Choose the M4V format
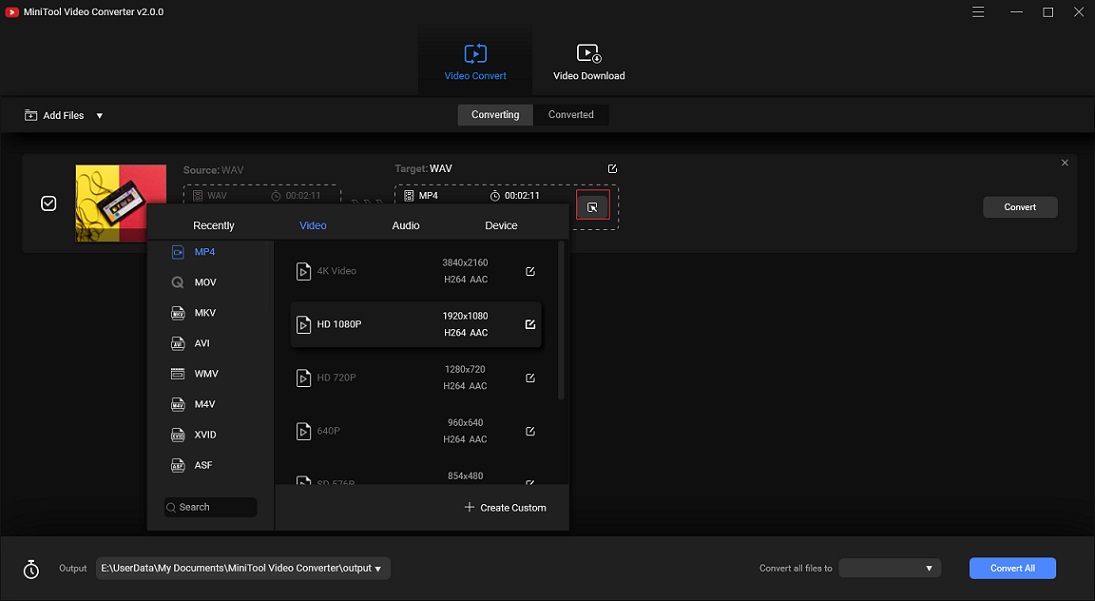 [x=205, y=404]
